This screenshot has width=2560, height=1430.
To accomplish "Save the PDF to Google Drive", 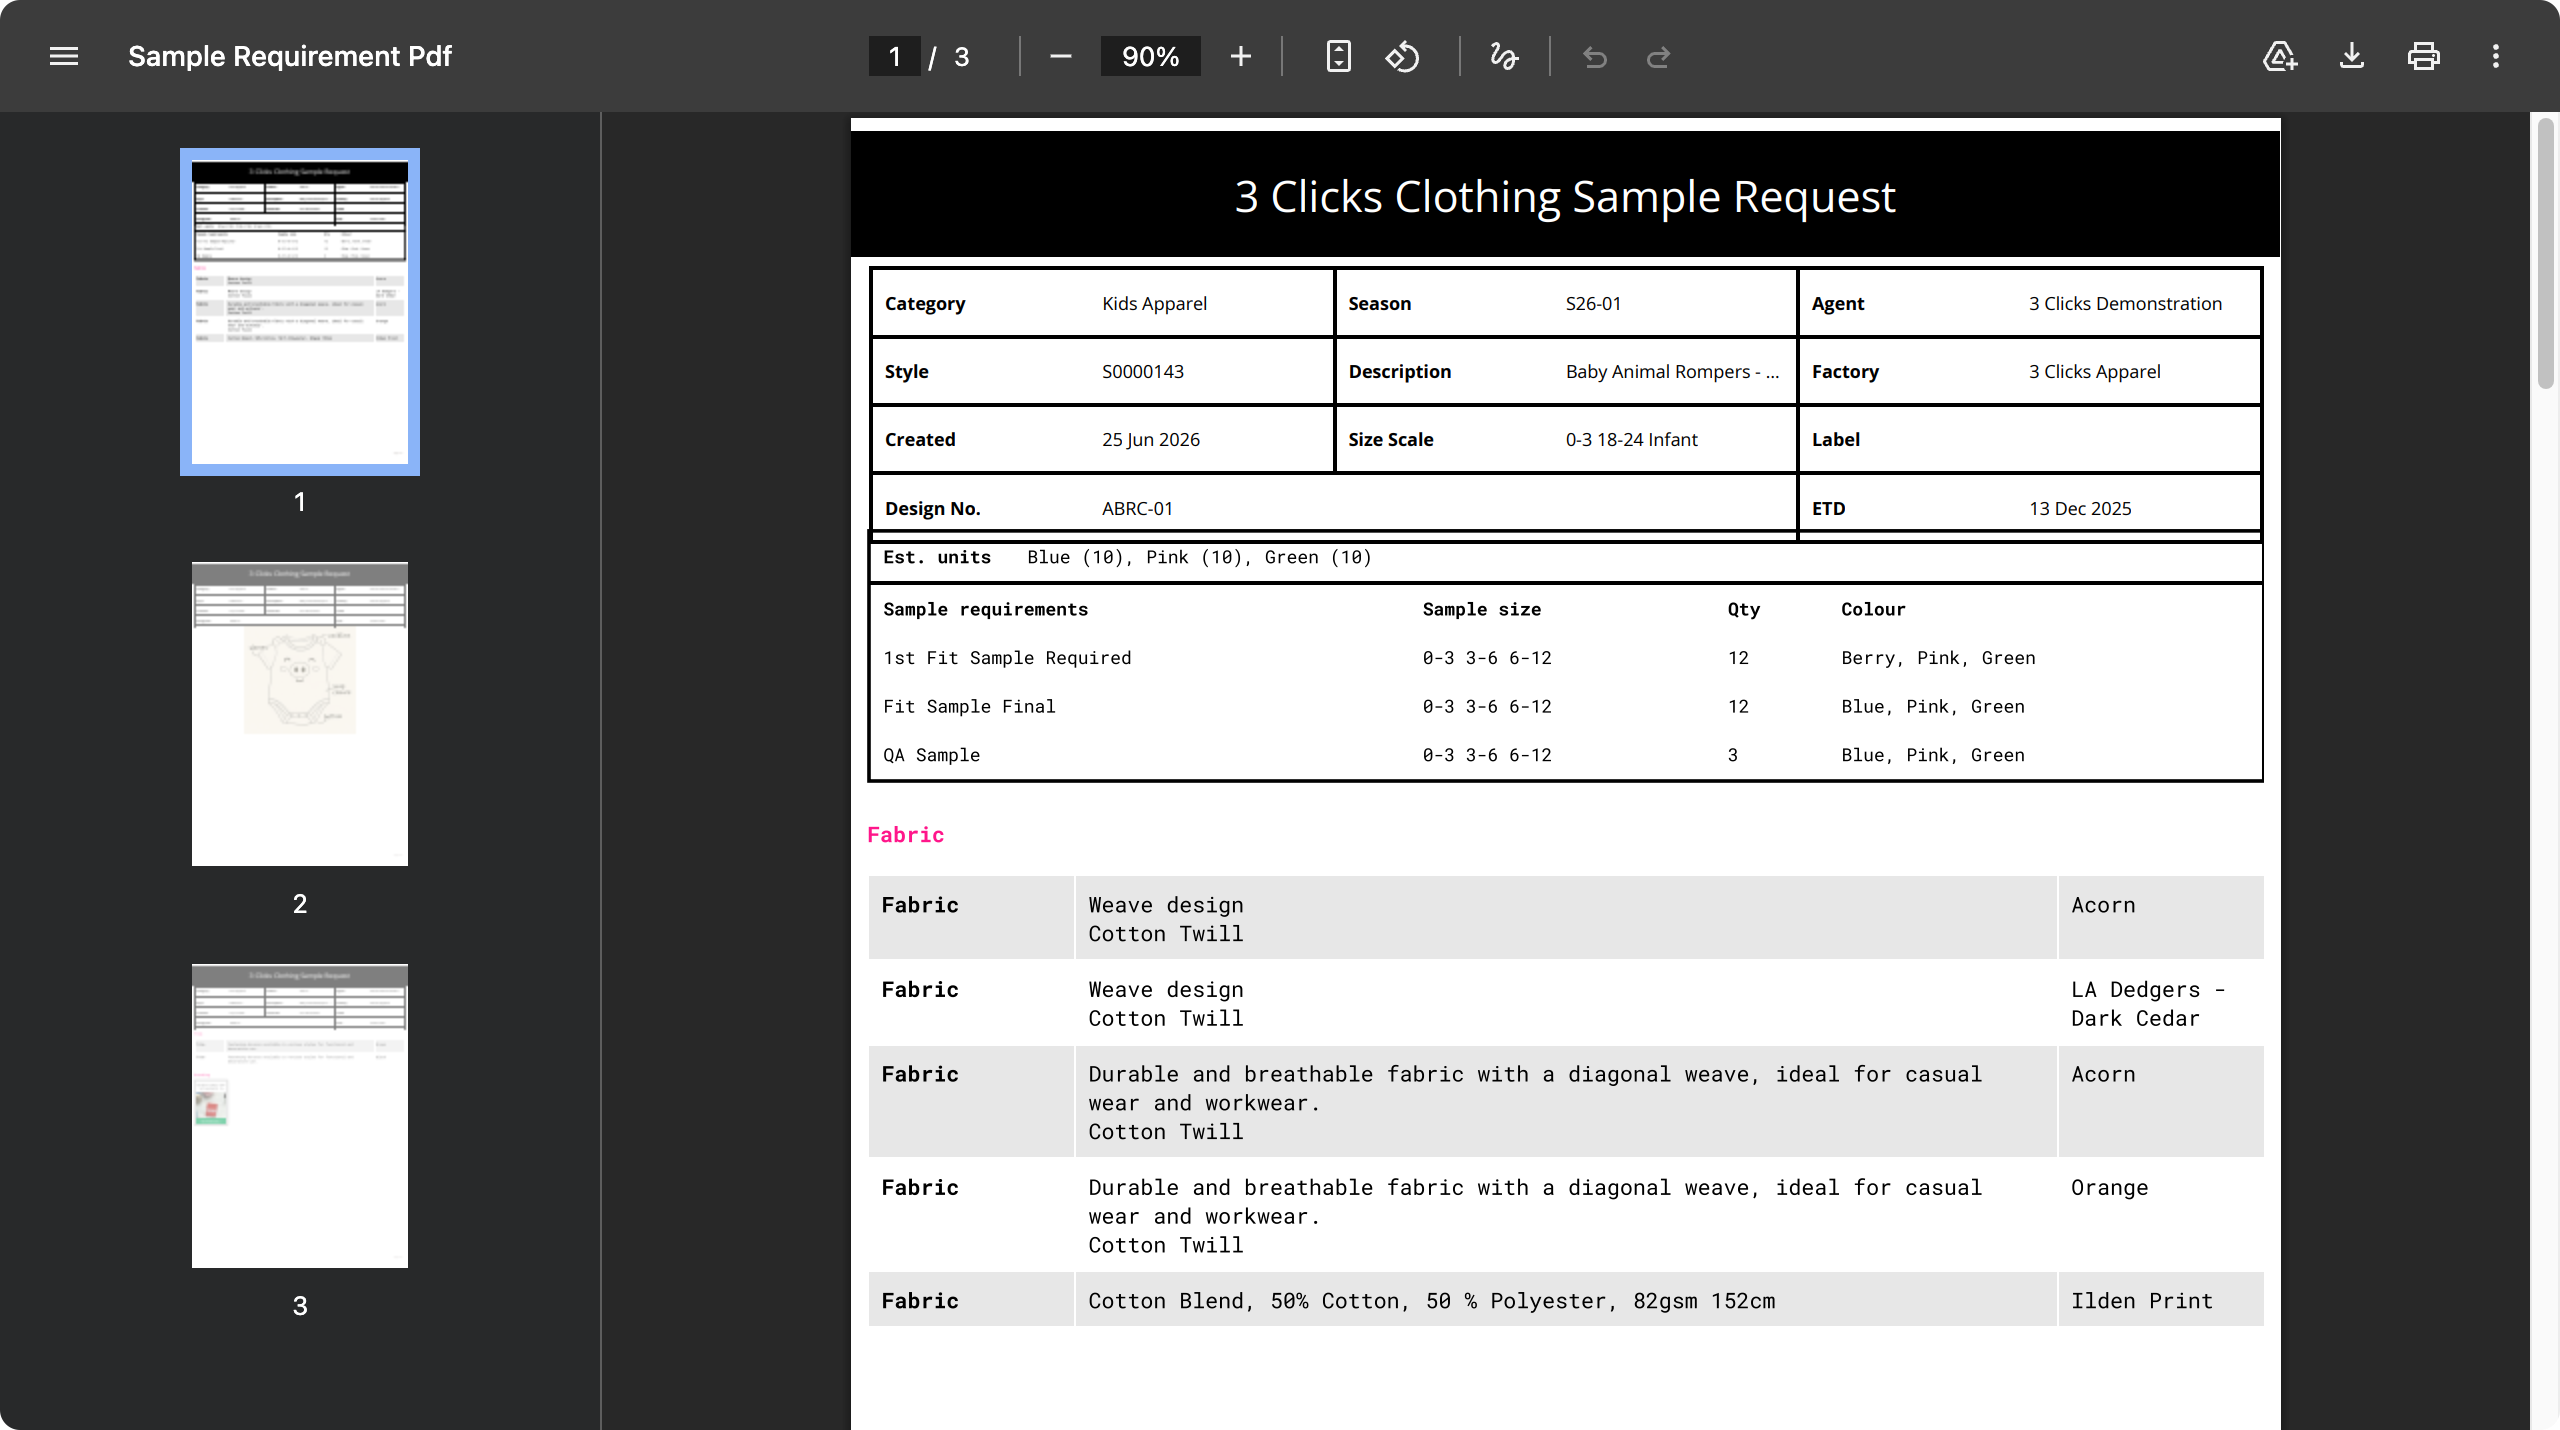I will click(2280, 57).
